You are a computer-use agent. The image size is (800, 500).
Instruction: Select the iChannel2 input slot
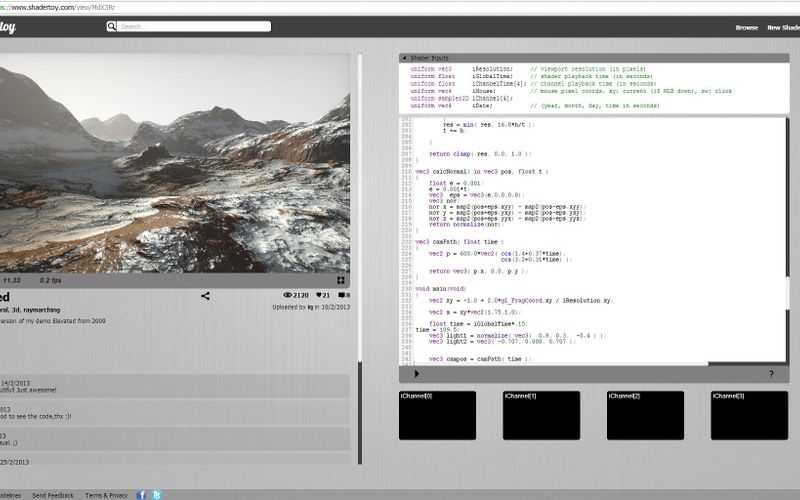click(645, 415)
